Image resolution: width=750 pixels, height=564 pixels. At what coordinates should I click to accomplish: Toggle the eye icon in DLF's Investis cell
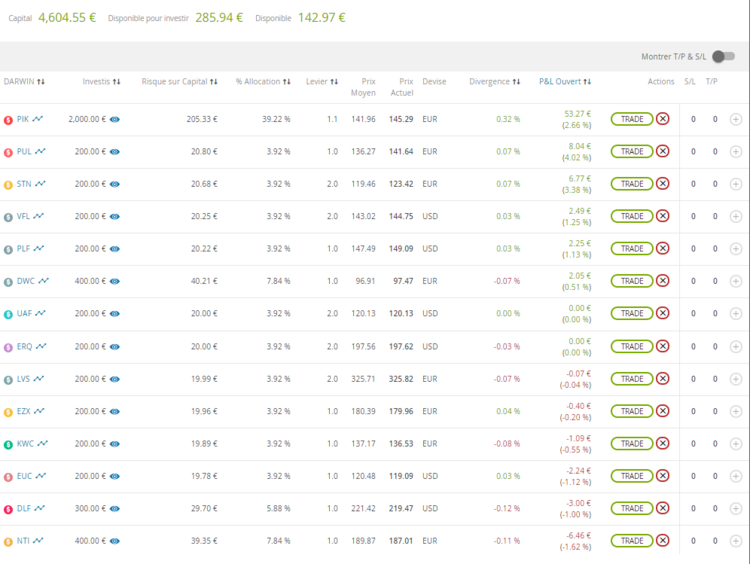coord(115,509)
